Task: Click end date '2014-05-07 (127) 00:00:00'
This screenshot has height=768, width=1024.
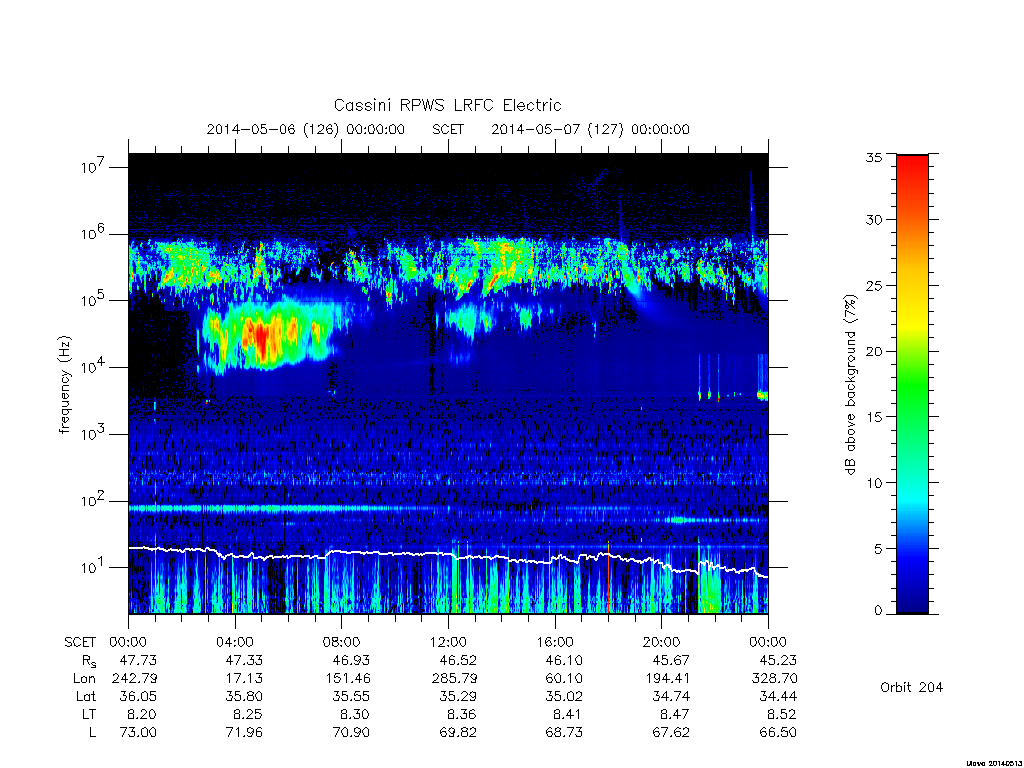Action: pos(590,129)
